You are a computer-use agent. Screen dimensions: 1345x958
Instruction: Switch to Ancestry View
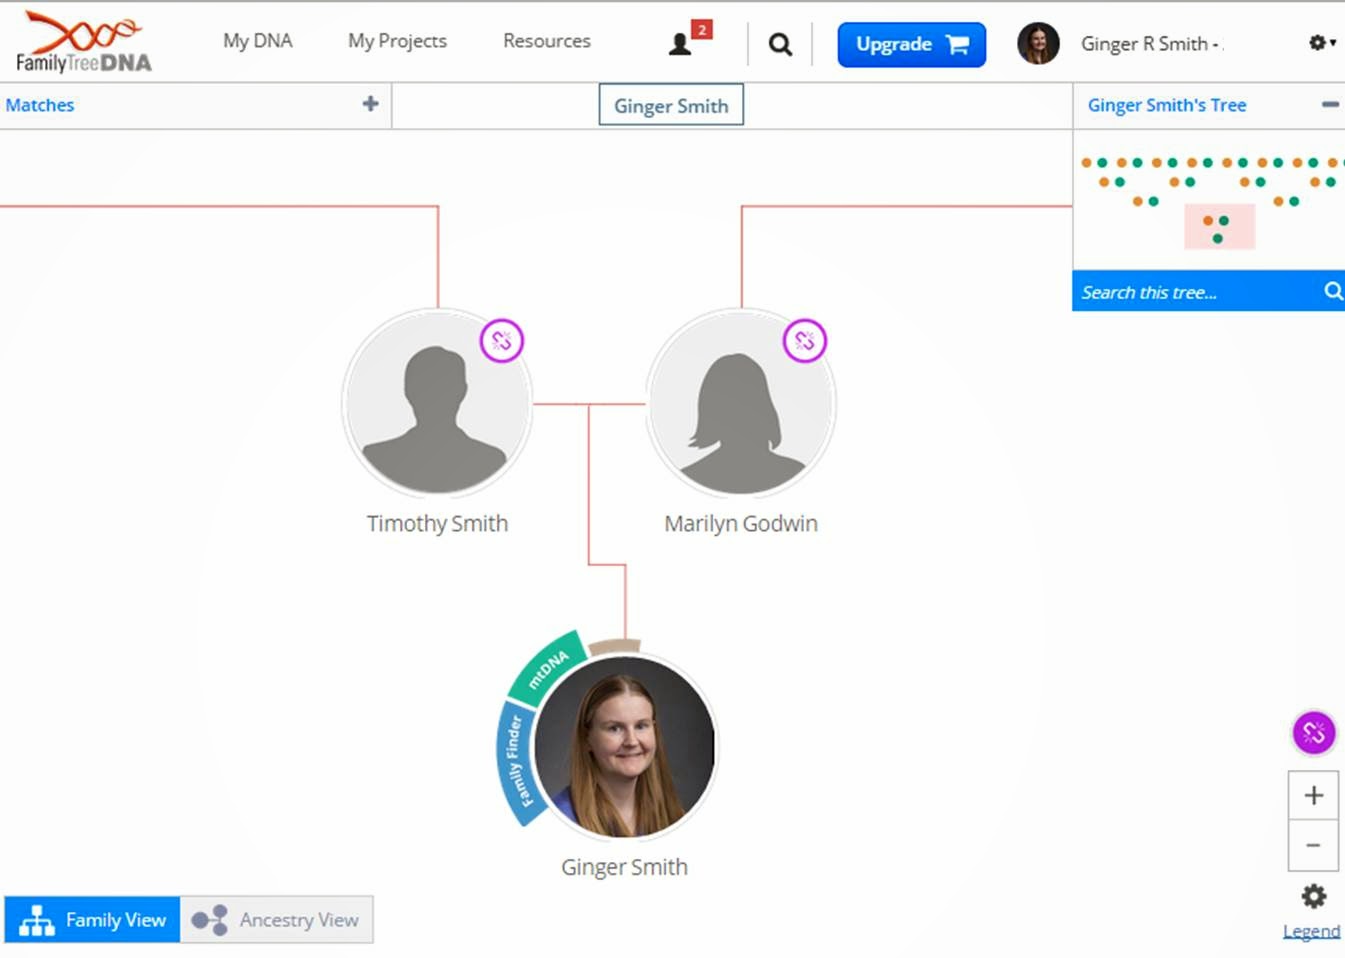pos(277,919)
